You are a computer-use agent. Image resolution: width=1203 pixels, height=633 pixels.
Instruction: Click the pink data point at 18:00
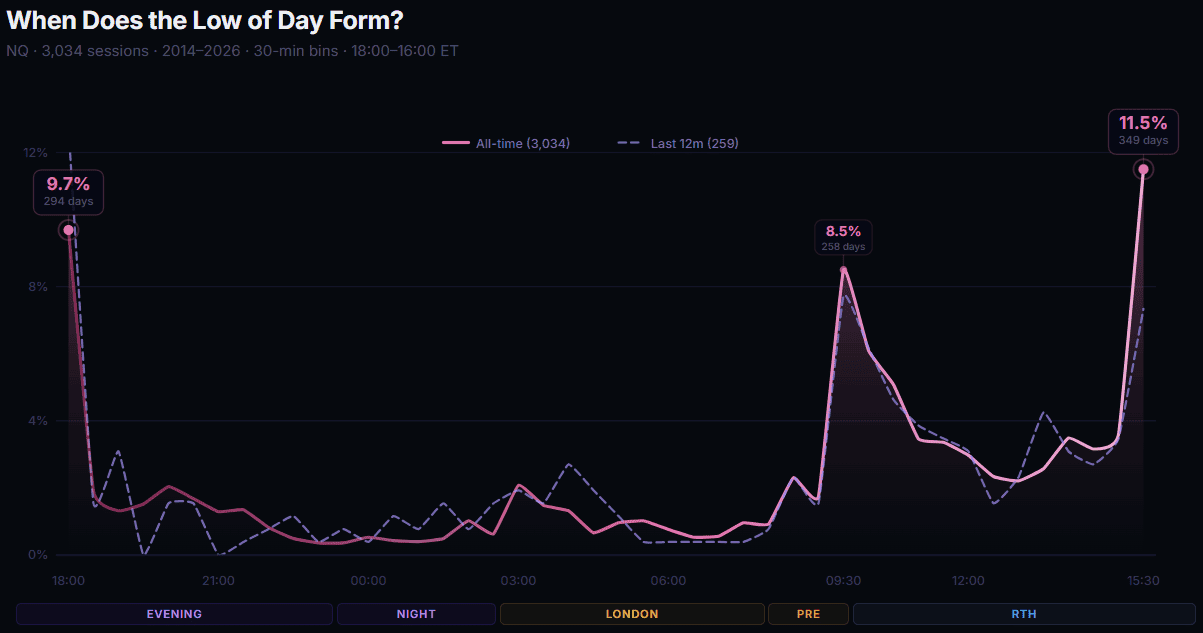[69, 230]
